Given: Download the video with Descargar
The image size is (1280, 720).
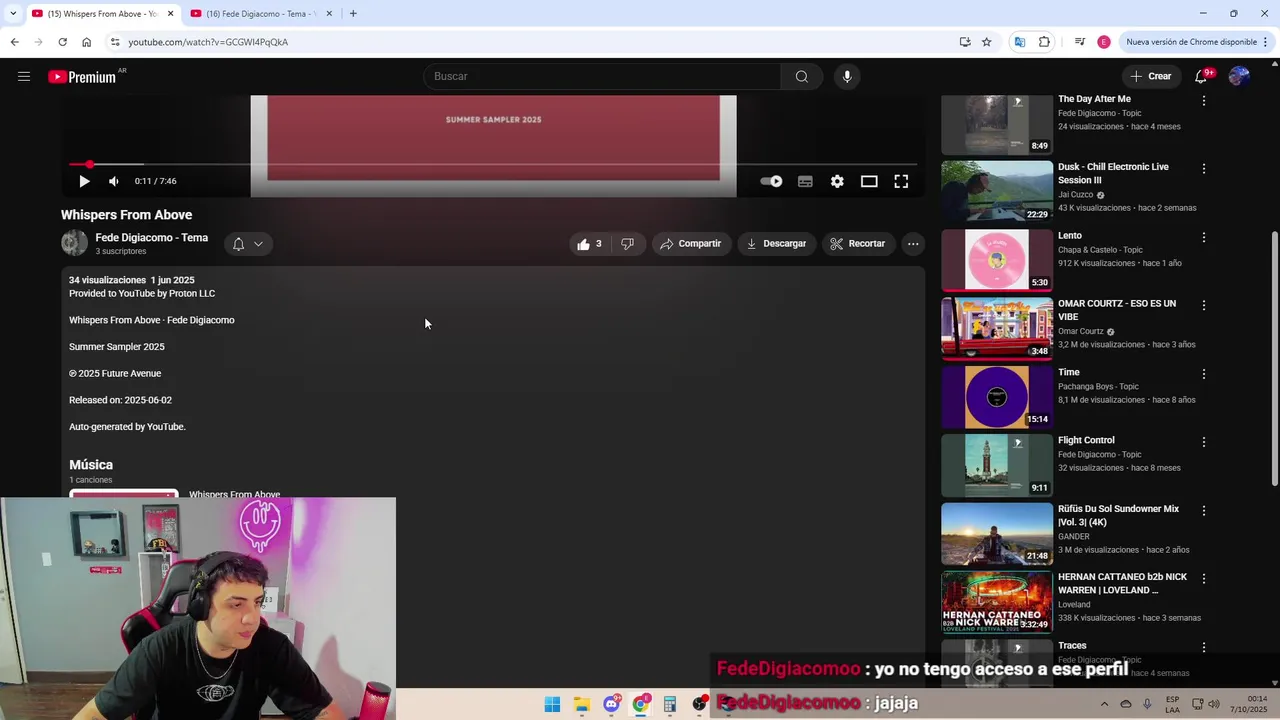Looking at the screenshot, I should (x=776, y=243).
